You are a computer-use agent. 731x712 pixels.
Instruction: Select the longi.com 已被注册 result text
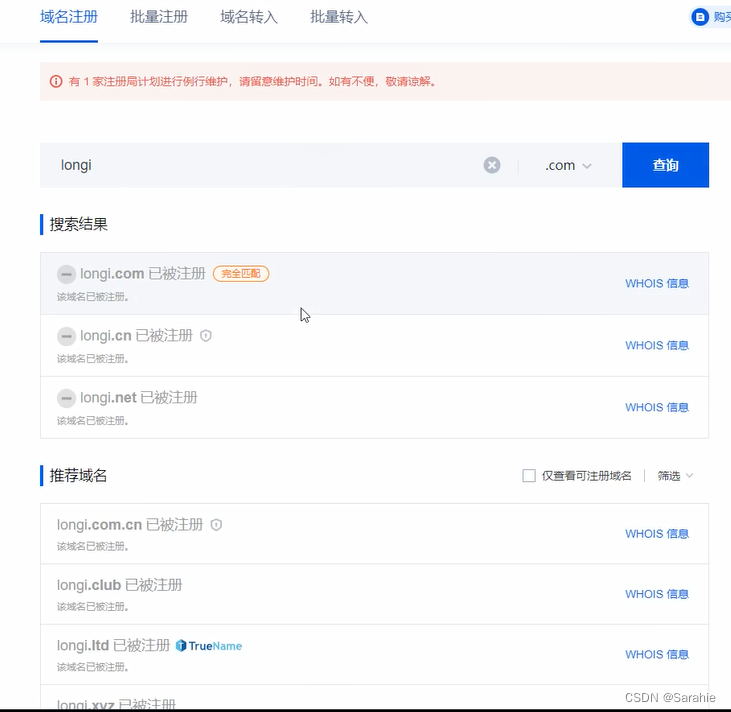pyautogui.click(x=143, y=274)
